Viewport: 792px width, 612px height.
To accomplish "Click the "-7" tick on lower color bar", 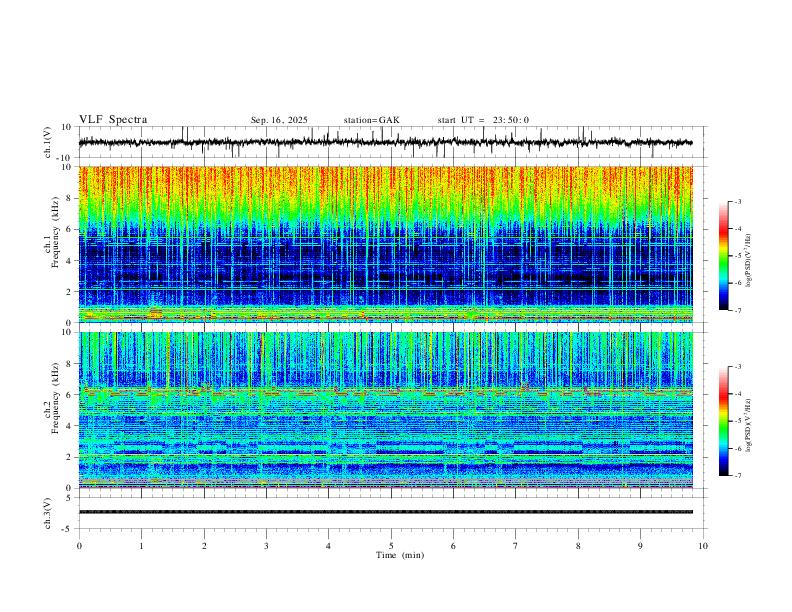I will [738, 476].
